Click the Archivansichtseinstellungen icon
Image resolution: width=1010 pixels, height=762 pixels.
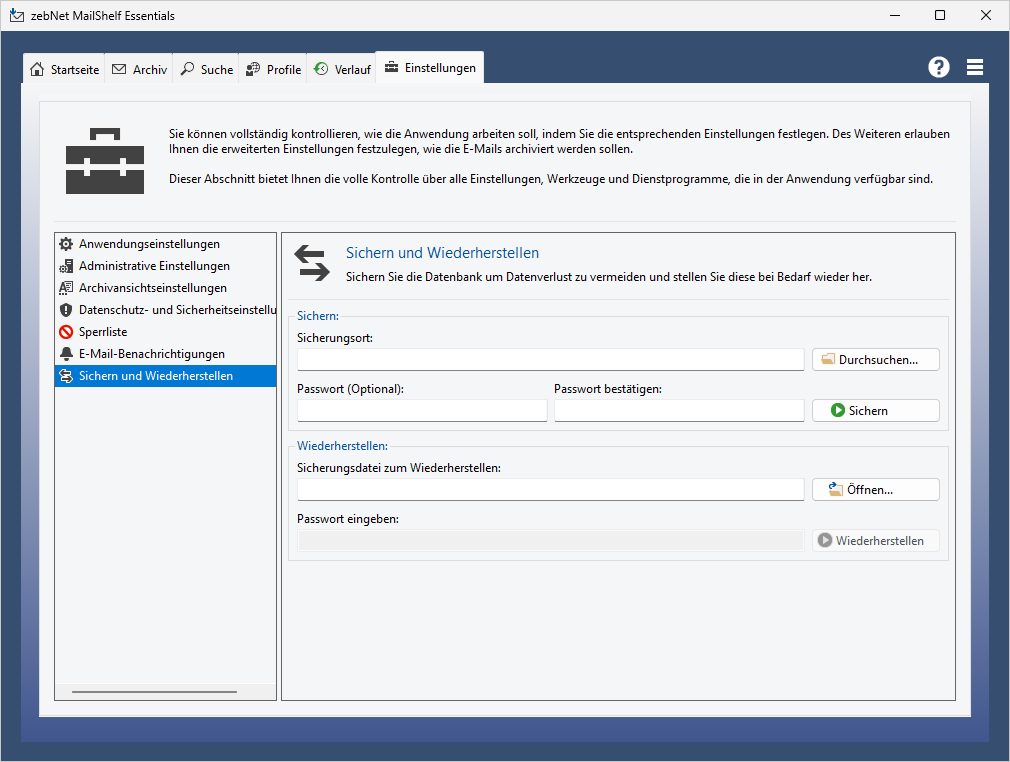coord(66,288)
